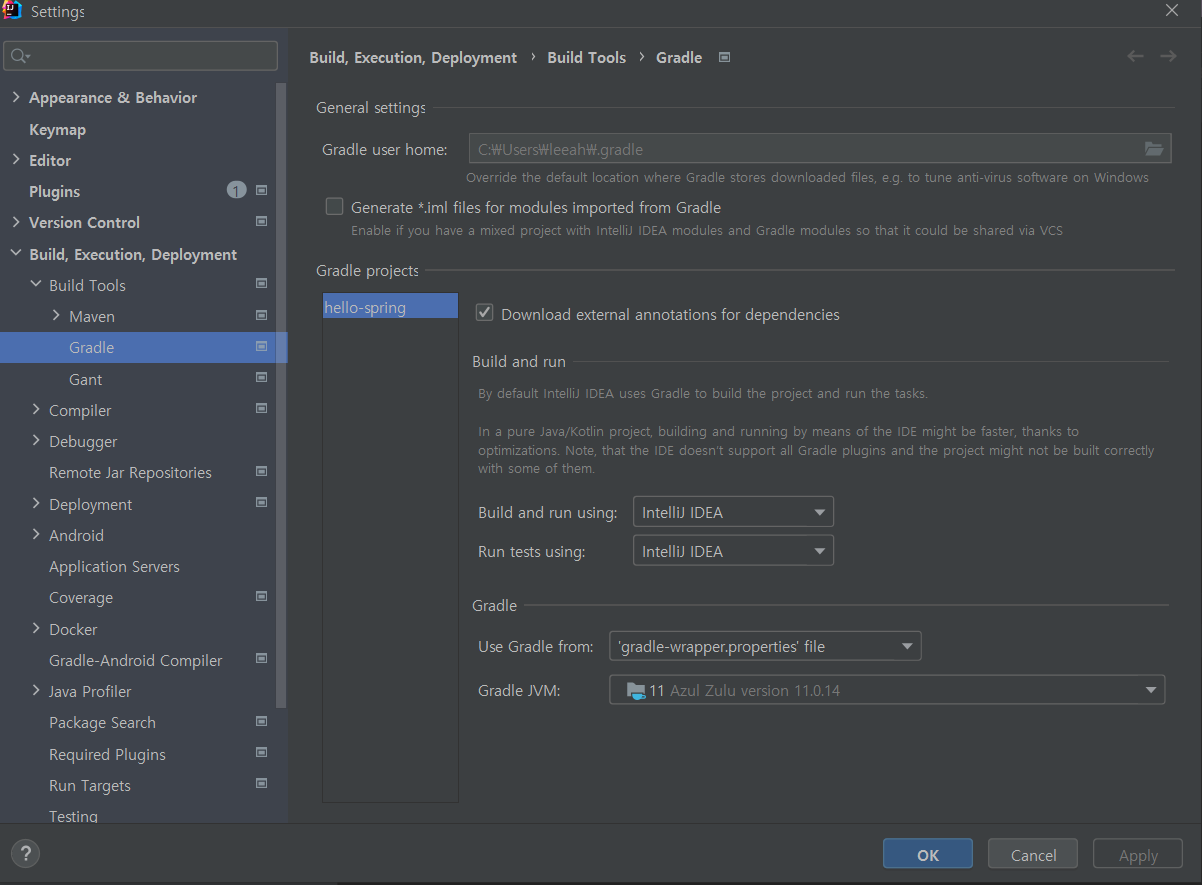The width and height of the screenshot is (1202, 885).
Task: Navigate to Build Tools via the breadcrumb
Action: point(586,57)
